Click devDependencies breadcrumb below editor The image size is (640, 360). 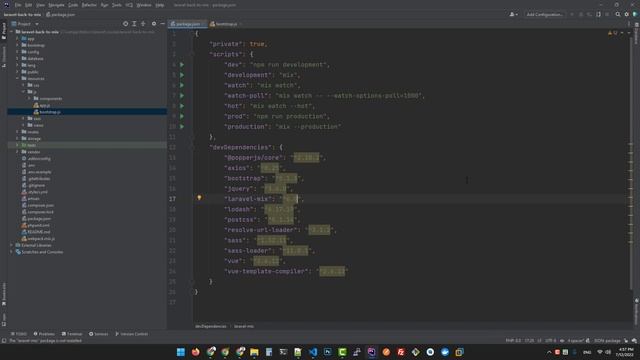pos(211,326)
